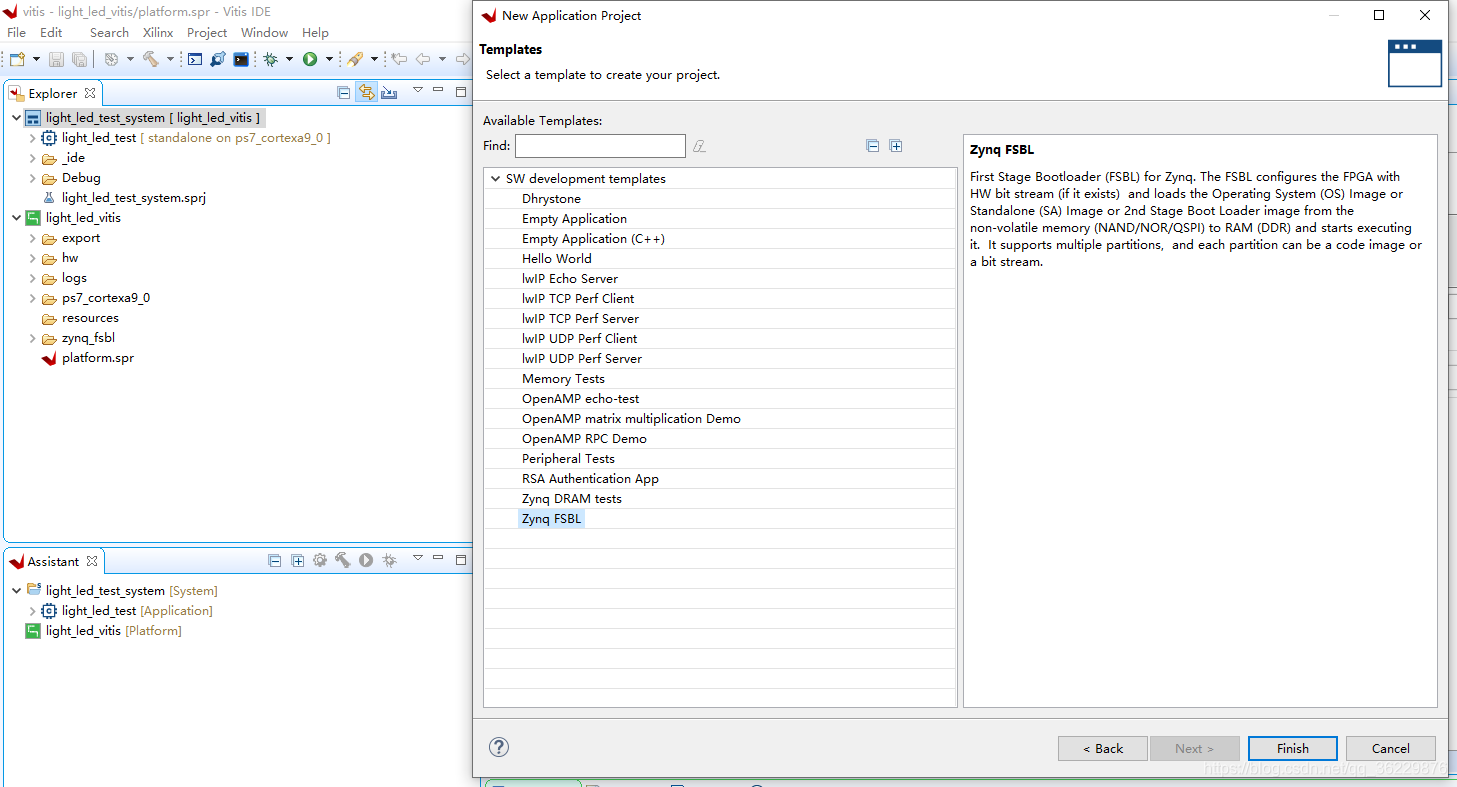The height and width of the screenshot is (787, 1457).
Task: Open the Help menu
Action: click(x=315, y=33)
